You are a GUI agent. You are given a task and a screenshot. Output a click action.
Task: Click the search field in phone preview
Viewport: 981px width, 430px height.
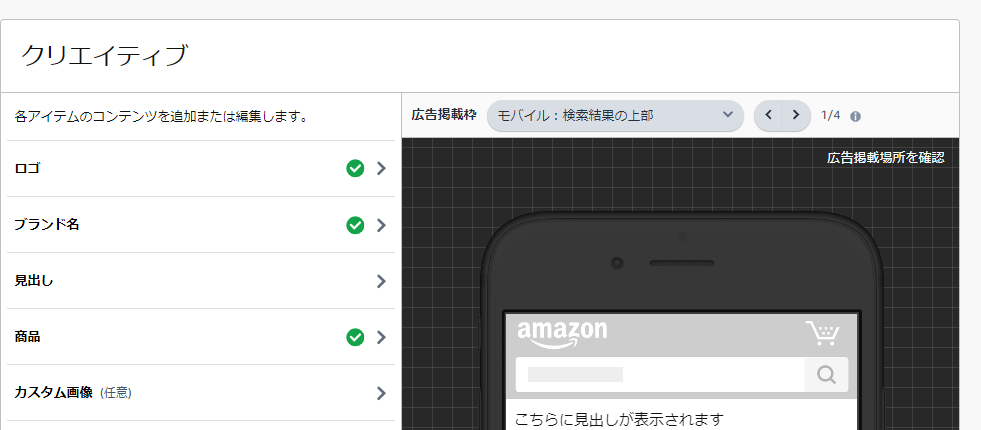click(660, 375)
